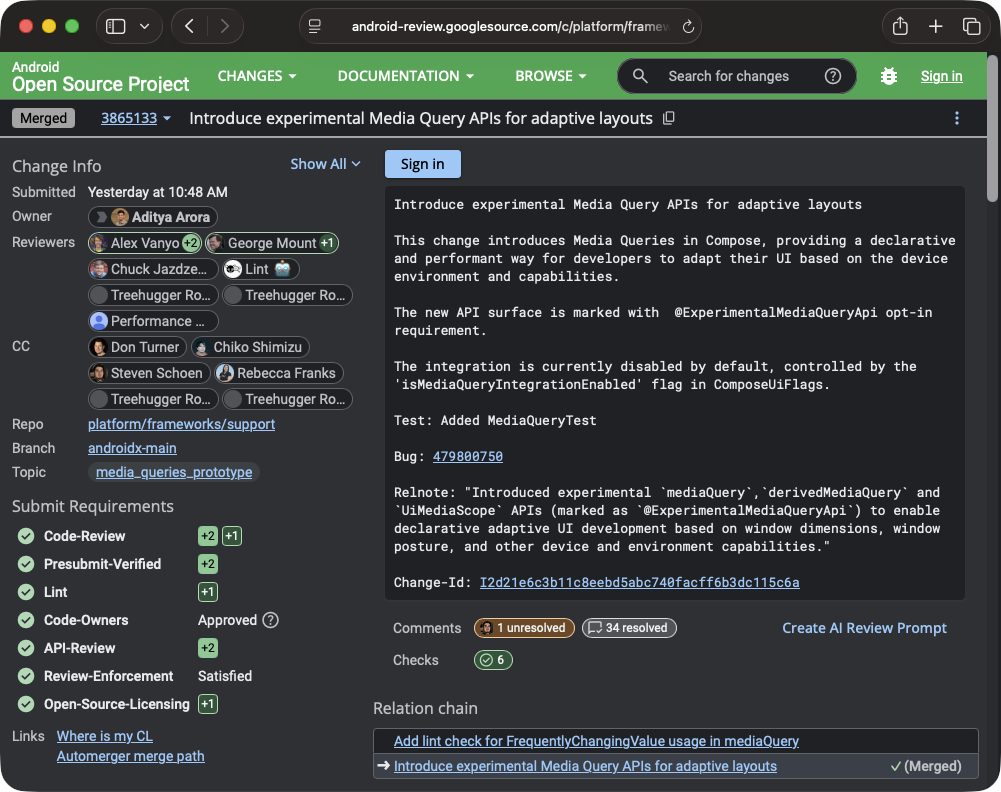Viewport: 1001px width, 792px height.
Task: Click the Code-Review +1 vote chip
Action: pyautogui.click(x=232, y=536)
